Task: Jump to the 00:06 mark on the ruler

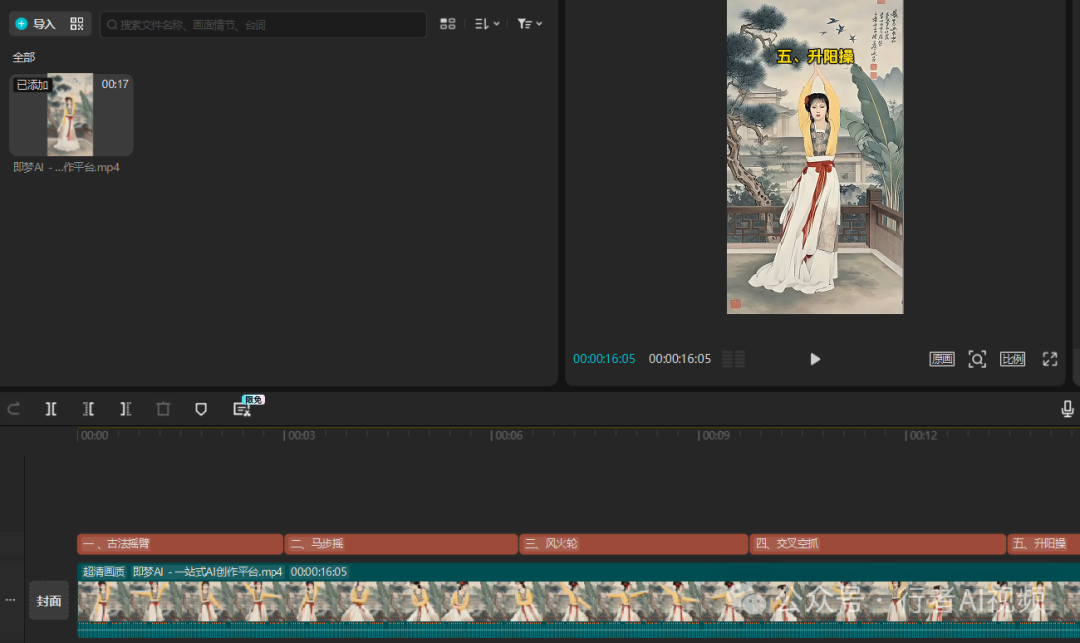Action: click(x=507, y=435)
